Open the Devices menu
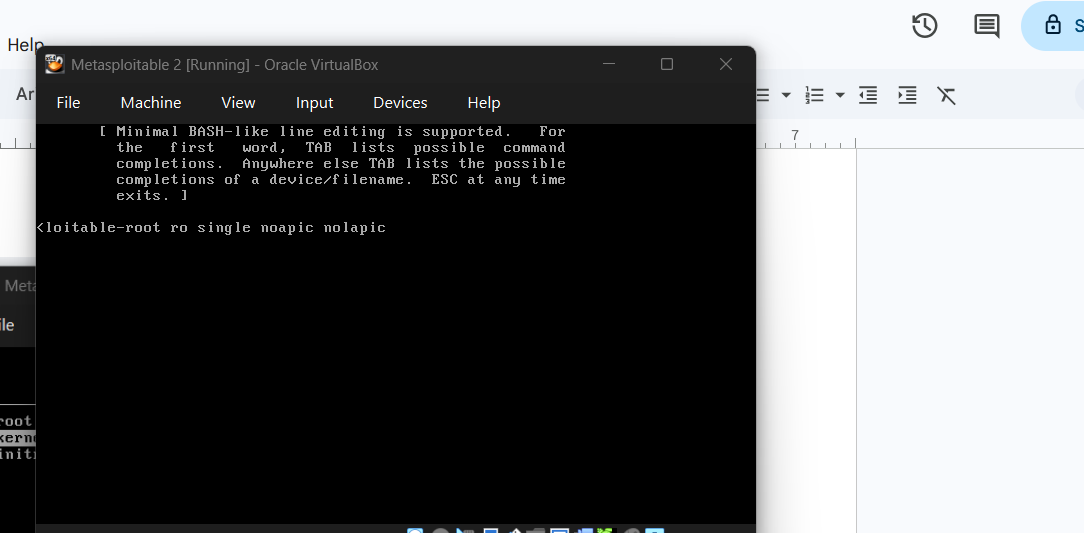 [400, 103]
